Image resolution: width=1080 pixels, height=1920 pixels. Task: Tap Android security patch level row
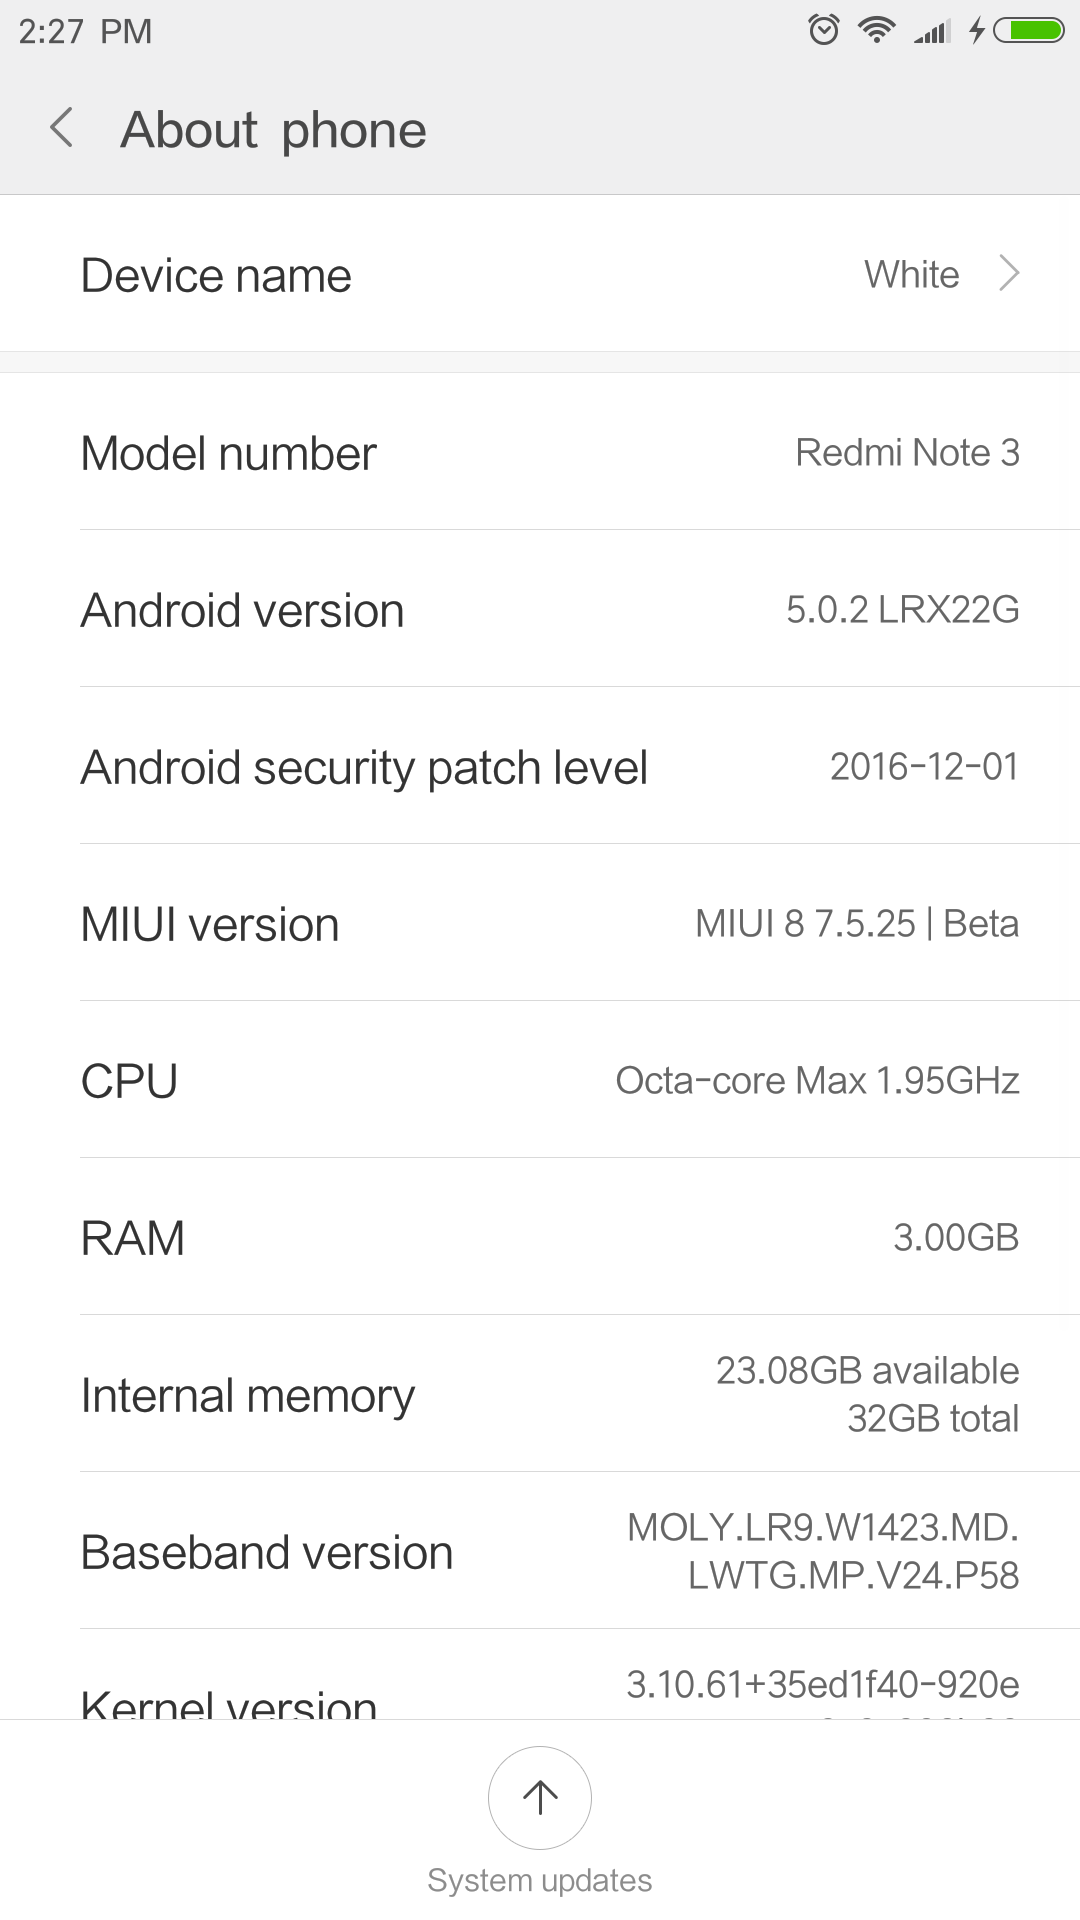(540, 767)
